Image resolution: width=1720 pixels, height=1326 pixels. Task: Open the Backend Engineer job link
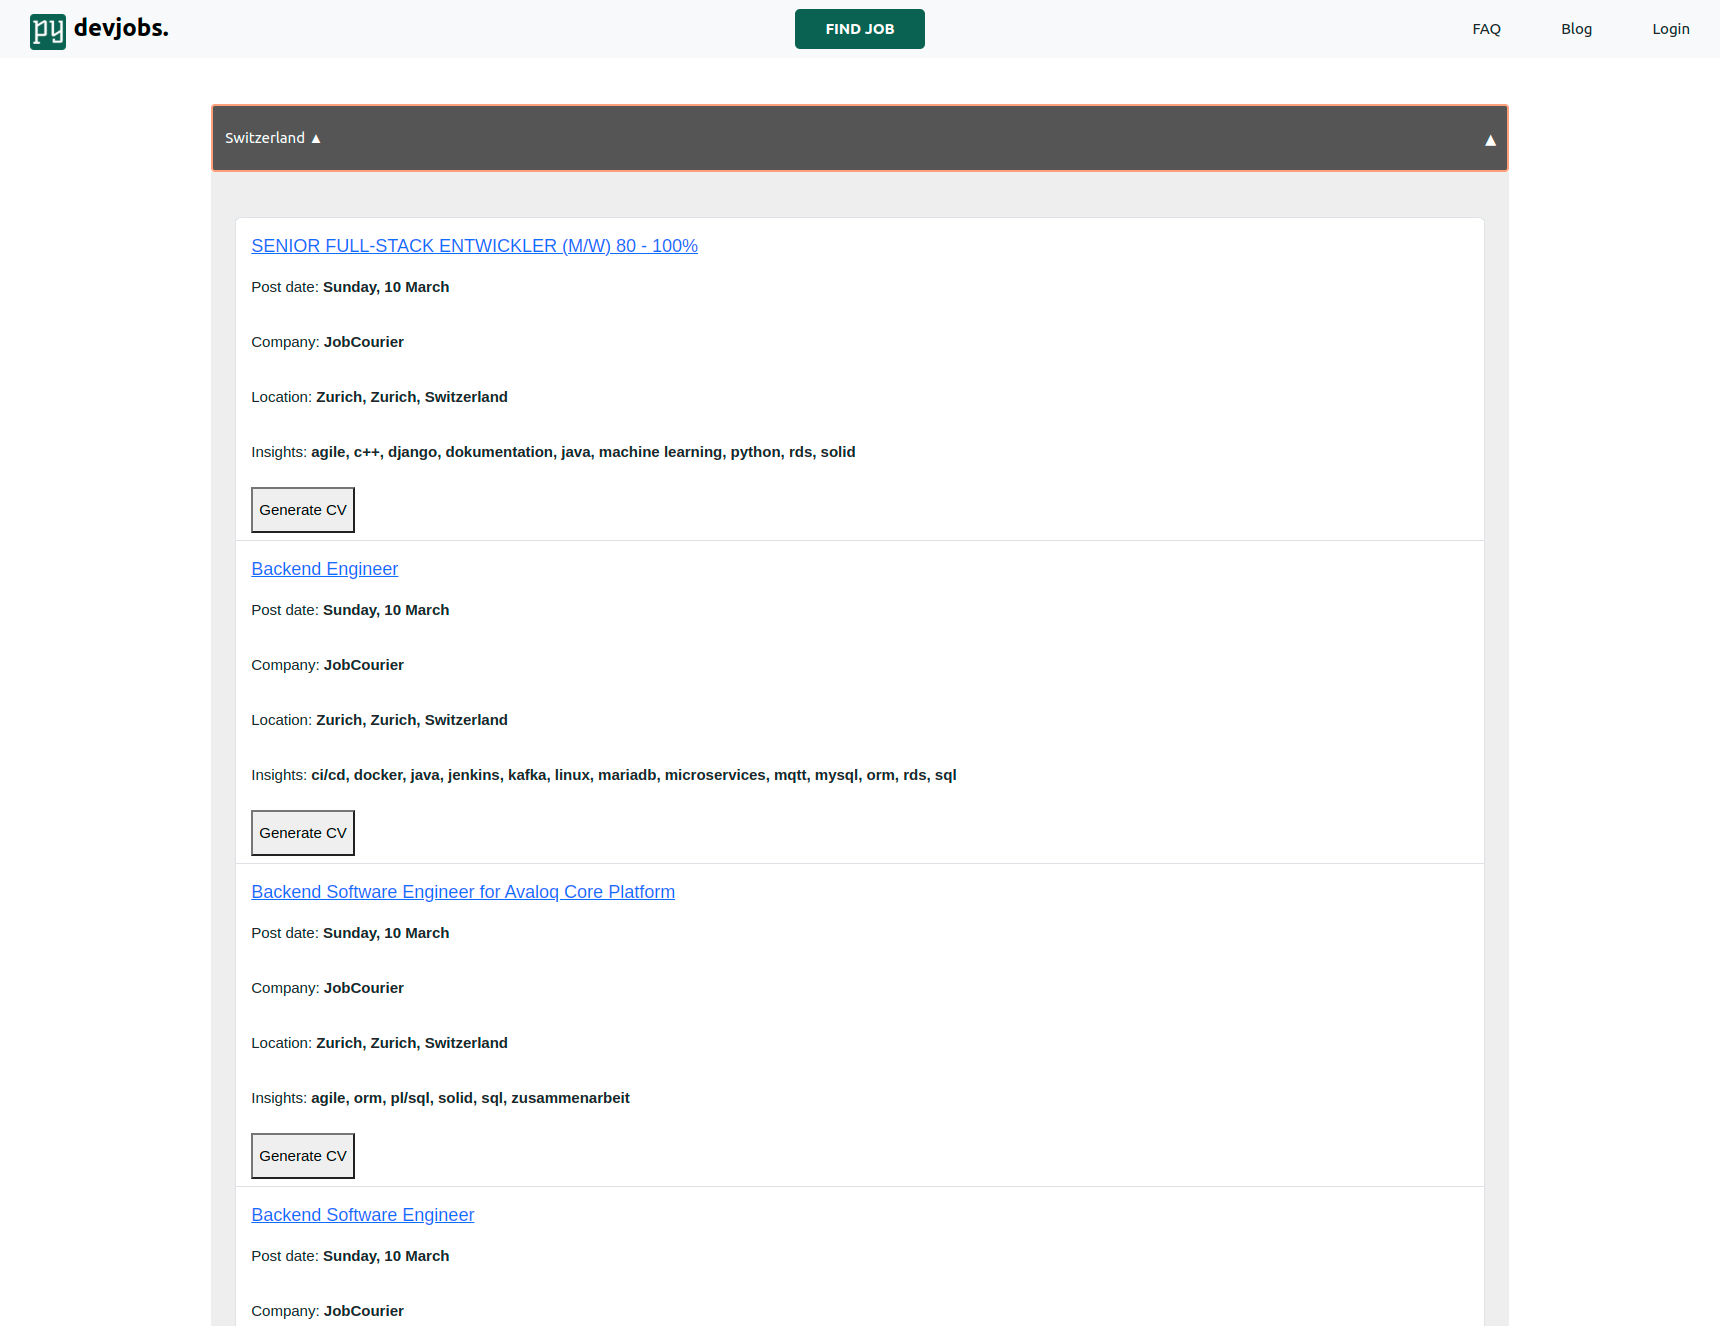coord(324,569)
